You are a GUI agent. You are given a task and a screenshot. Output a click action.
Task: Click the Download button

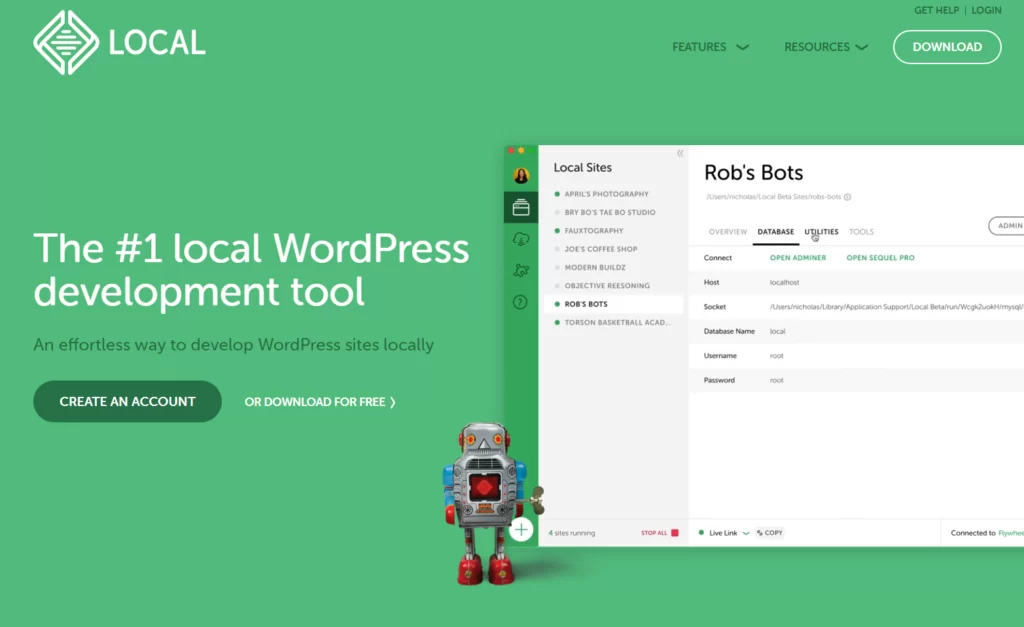click(947, 47)
